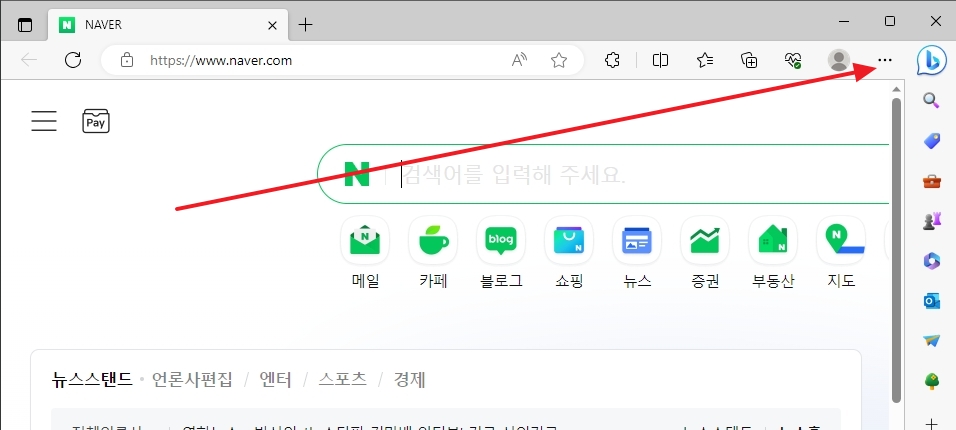Open sidebar Tools briefcase icon
The image size is (956, 430).
pos(932,181)
